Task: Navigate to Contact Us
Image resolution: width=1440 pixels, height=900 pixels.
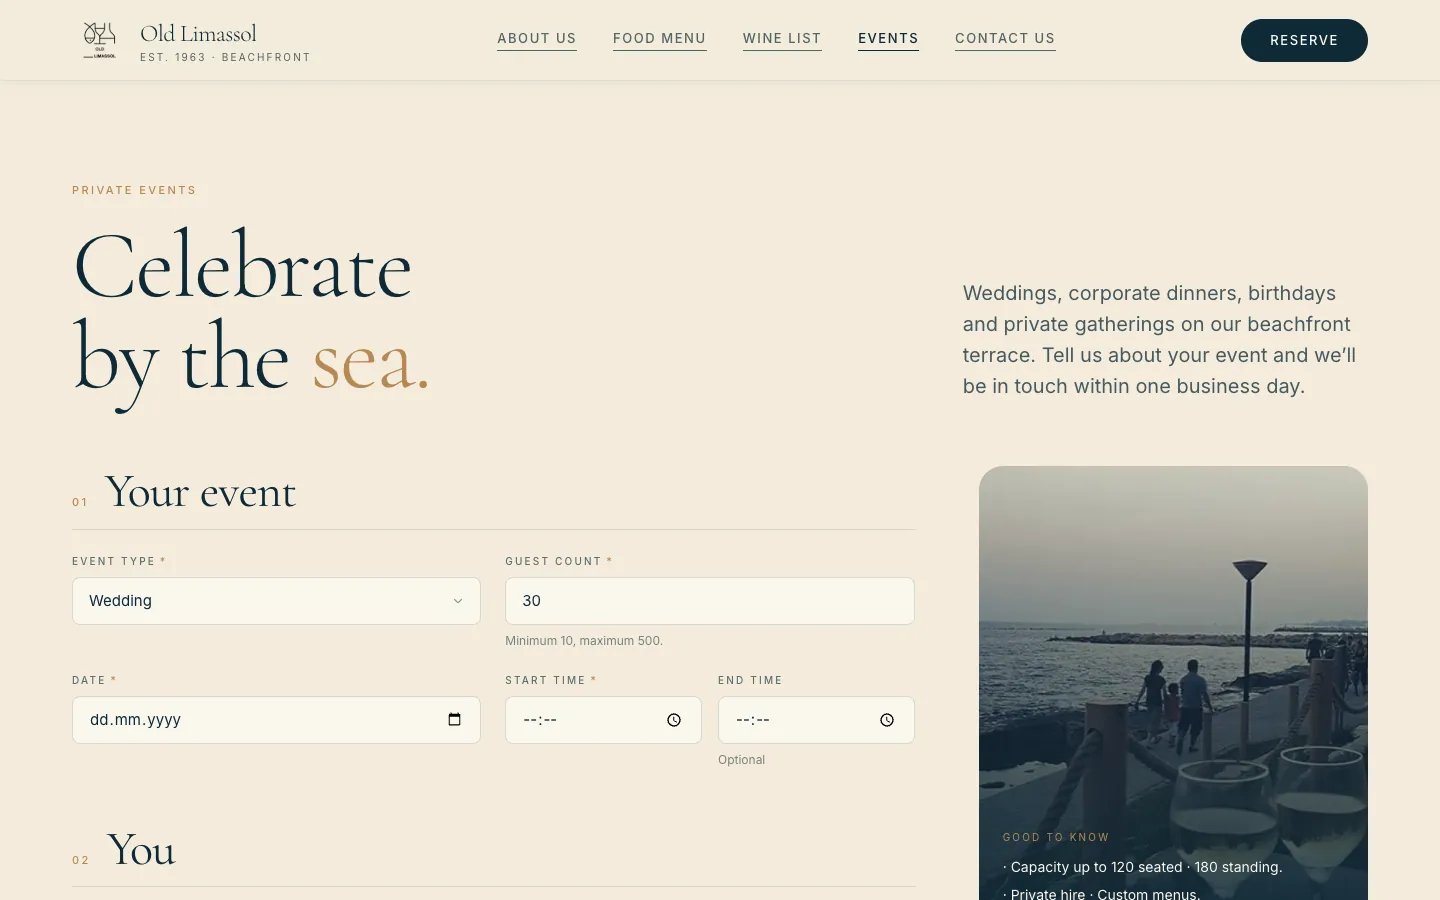Action: 1005,39
